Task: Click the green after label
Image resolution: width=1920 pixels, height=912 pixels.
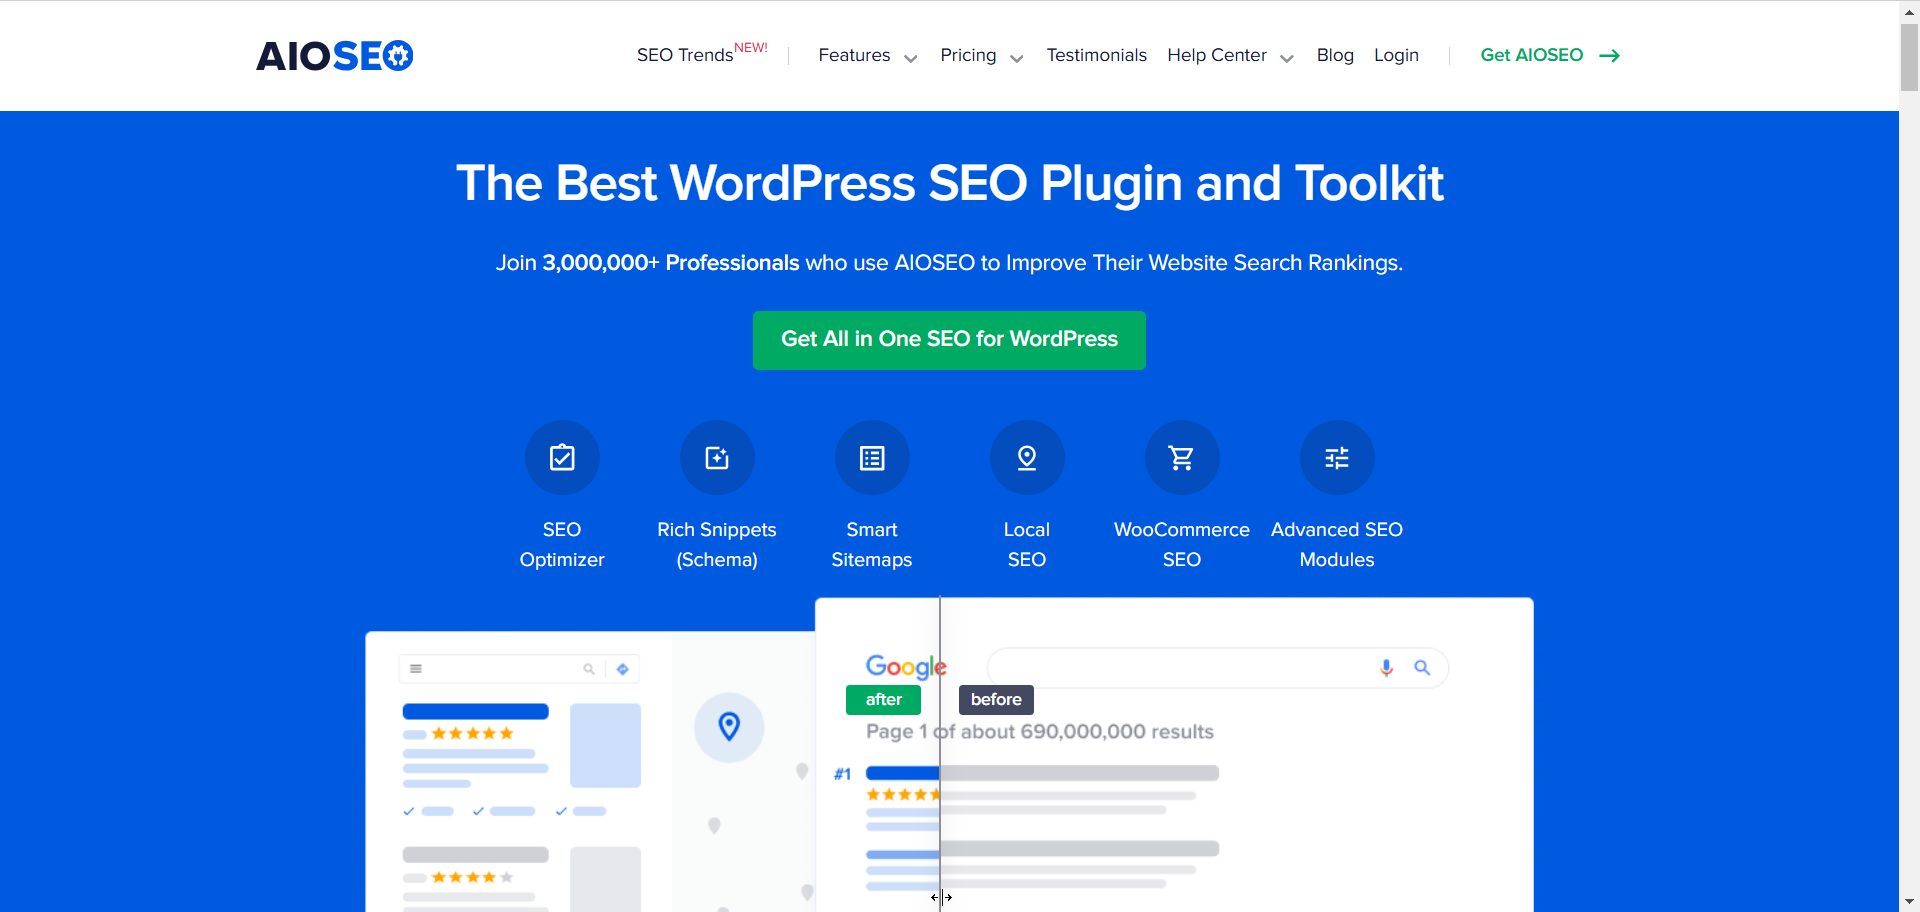Action: 883,700
